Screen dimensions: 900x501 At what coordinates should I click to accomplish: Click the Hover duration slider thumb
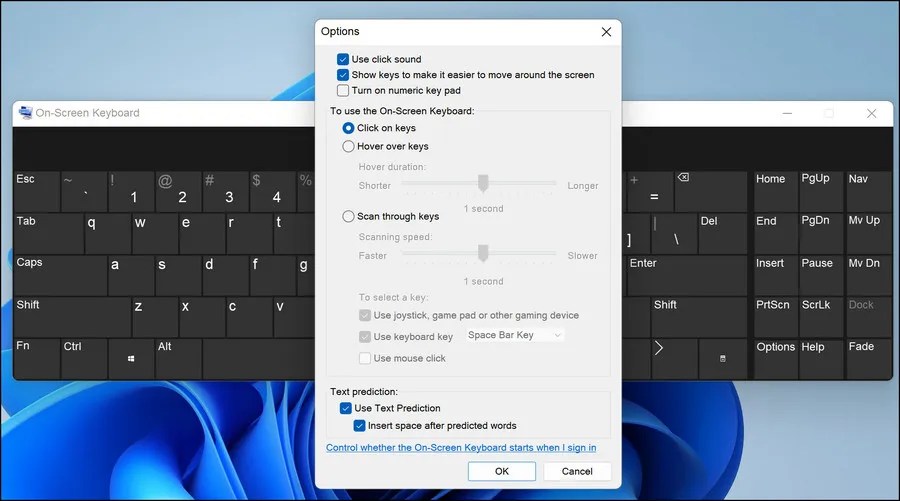483,183
